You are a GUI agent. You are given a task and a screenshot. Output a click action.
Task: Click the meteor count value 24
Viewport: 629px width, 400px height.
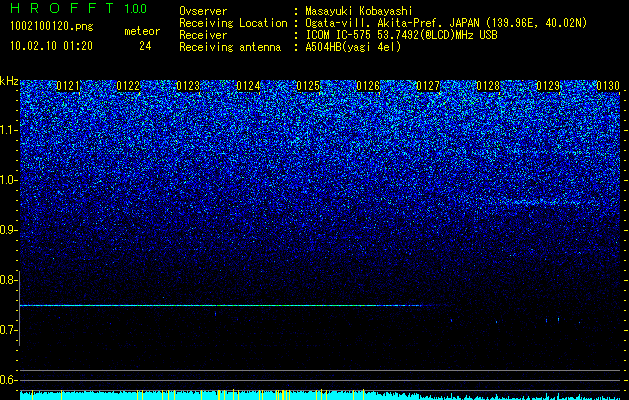(x=145, y=46)
